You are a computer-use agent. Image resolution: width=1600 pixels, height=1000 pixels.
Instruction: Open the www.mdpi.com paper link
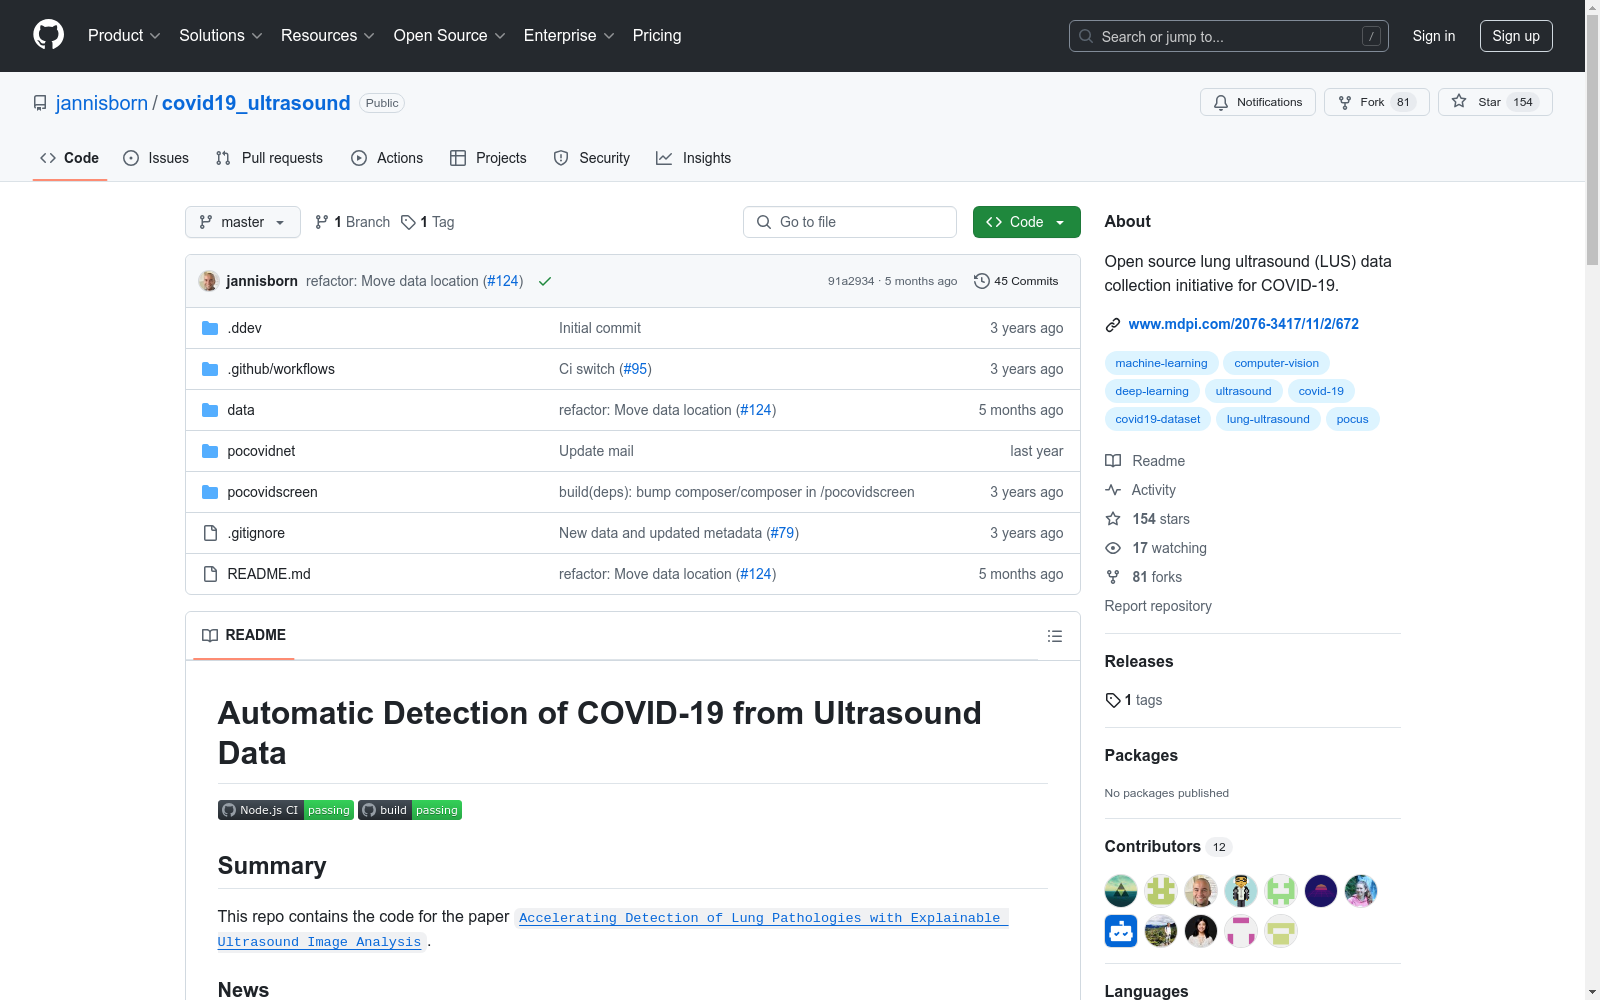point(1243,324)
